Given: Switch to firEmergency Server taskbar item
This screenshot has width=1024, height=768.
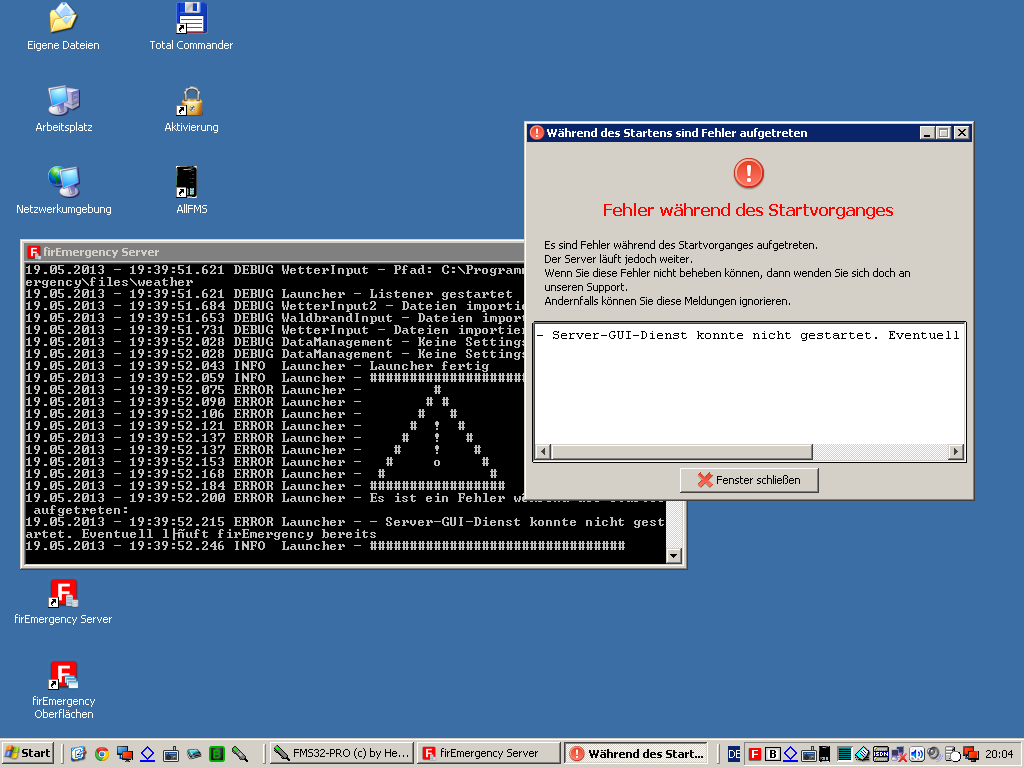Looking at the screenshot, I should pos(488,754).
